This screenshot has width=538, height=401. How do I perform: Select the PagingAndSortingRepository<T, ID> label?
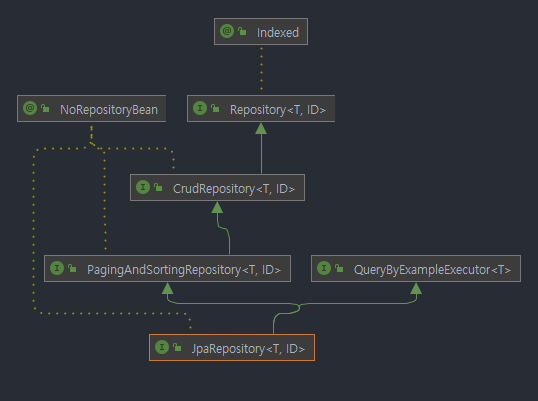184,270
